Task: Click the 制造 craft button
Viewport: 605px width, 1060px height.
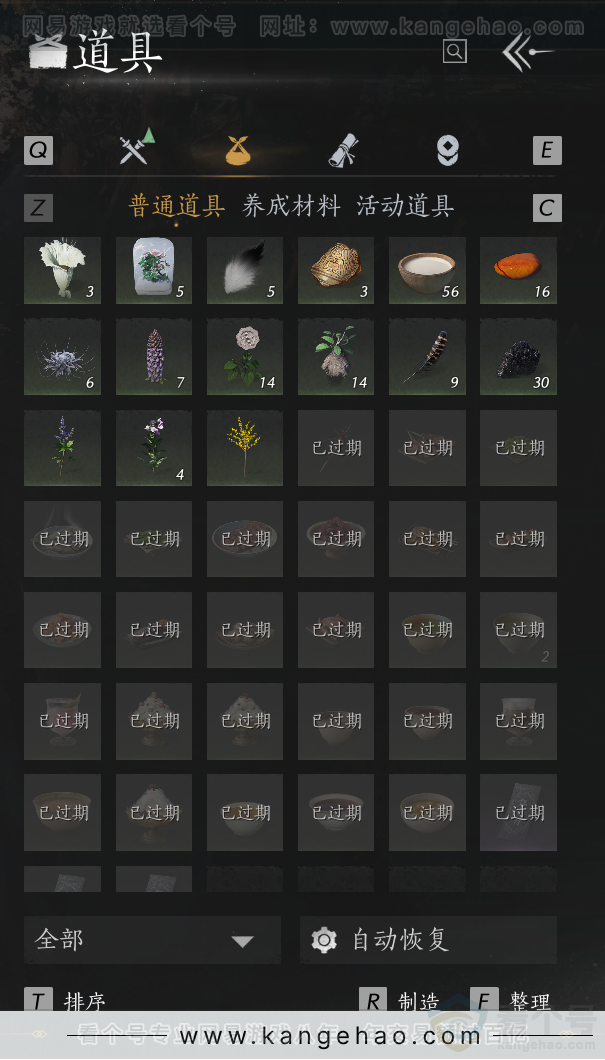Action: coord(400,1000)
